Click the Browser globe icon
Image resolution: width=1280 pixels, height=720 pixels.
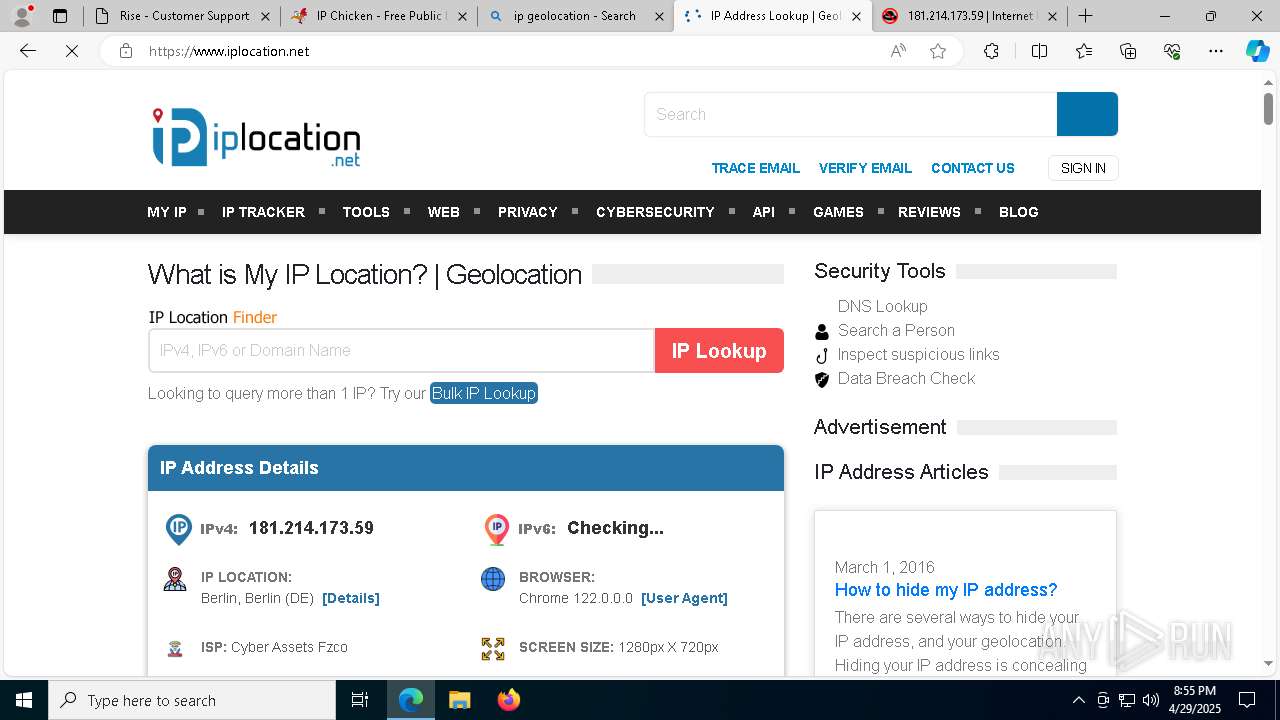click(493, 579)
